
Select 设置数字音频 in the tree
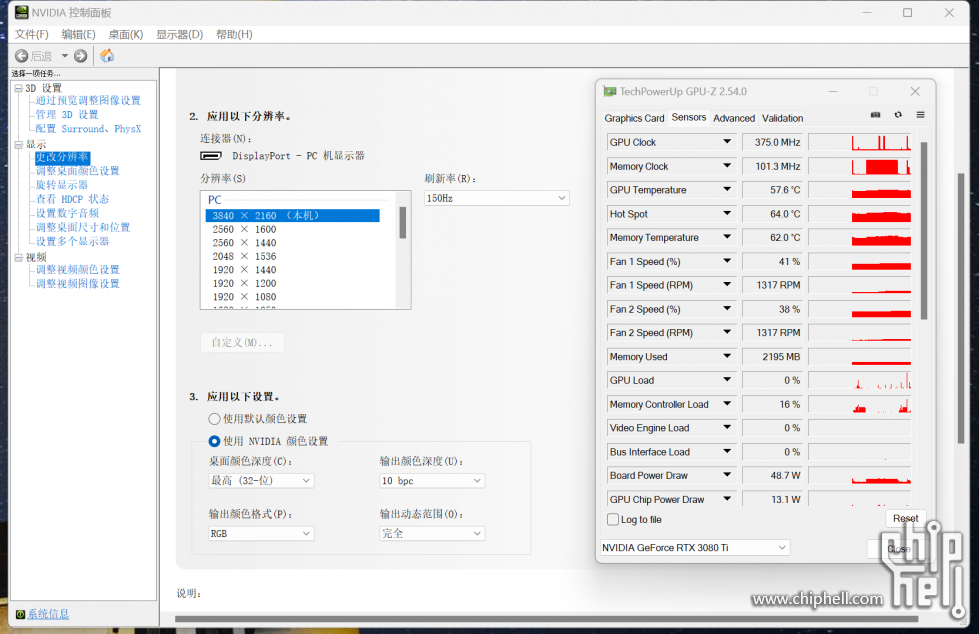[67, 213]
